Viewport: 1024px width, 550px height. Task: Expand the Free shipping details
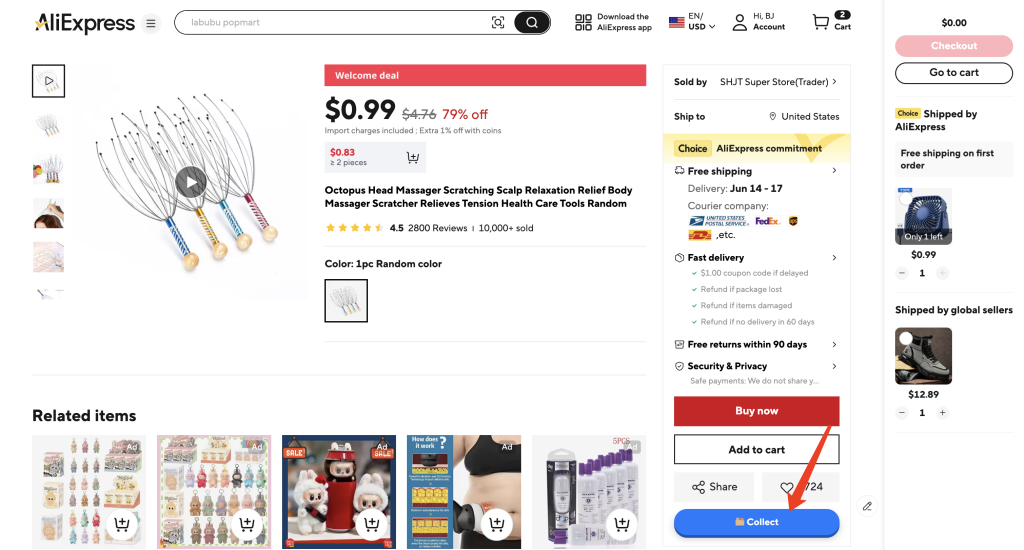(834, 171)
